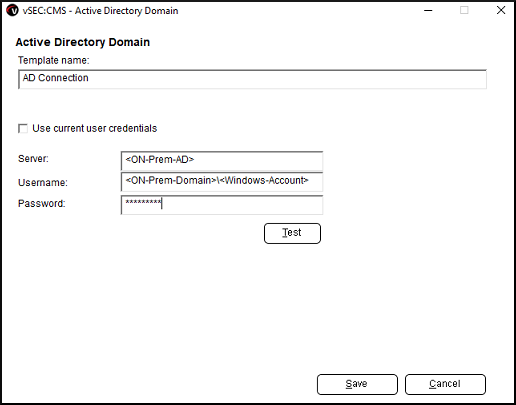Click the vSEC:CMS logo icon in title bar
Image resolution: width=516 pixels, height=405 pixels.
coord(12,11)
